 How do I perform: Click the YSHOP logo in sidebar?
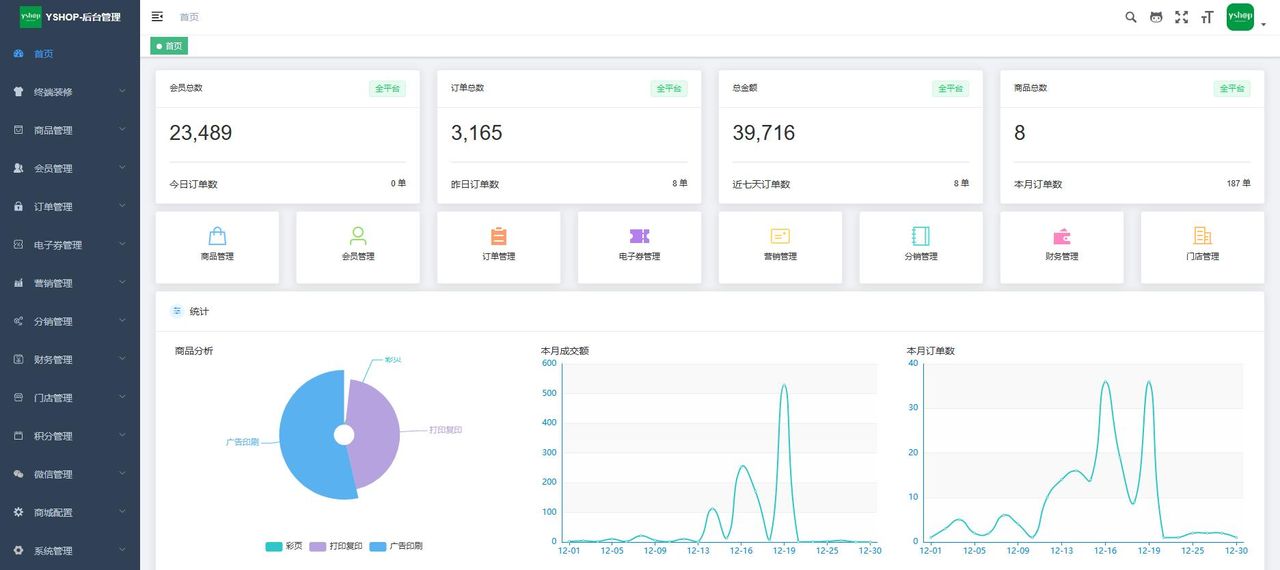[x=31, y=17]
